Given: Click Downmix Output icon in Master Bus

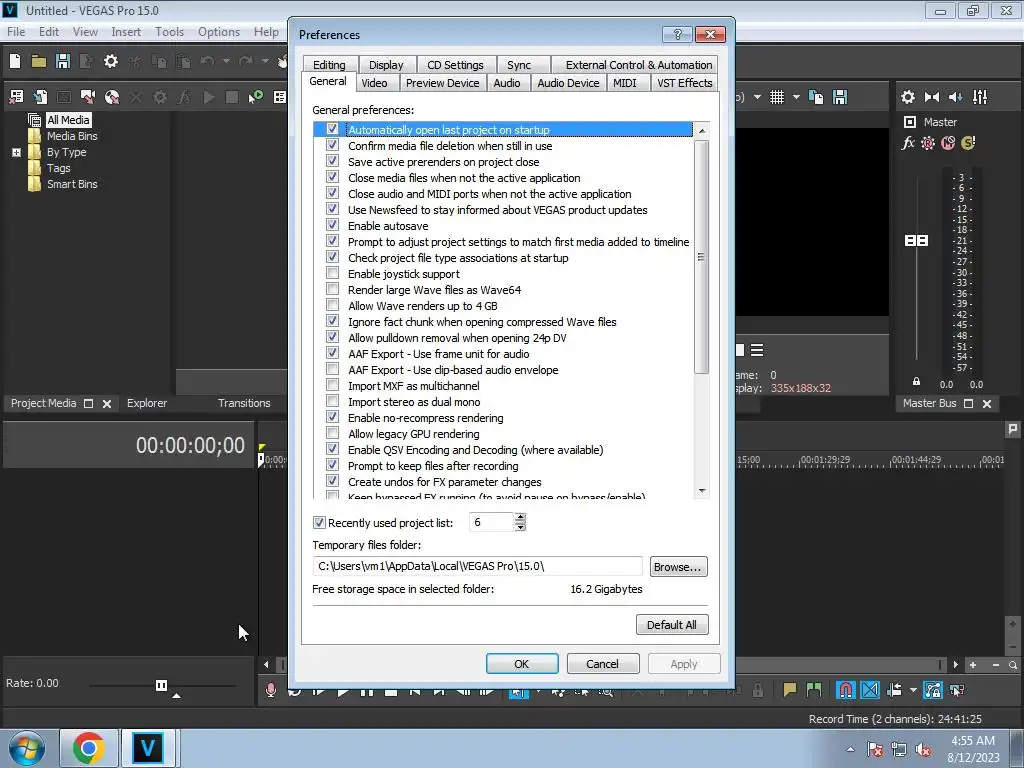Looking at the screenshot, I should [x=932, y=97].
